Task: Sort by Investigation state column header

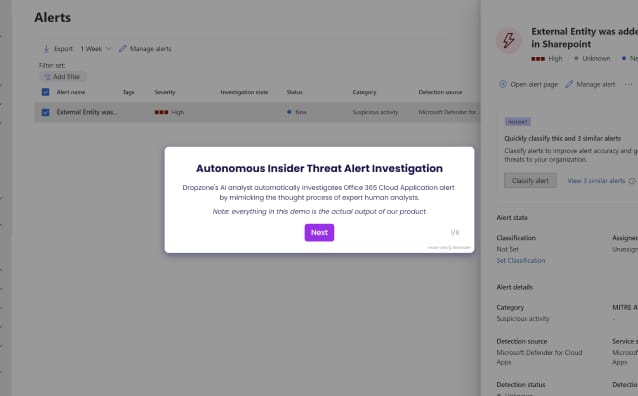Action: tap(244, 92)
